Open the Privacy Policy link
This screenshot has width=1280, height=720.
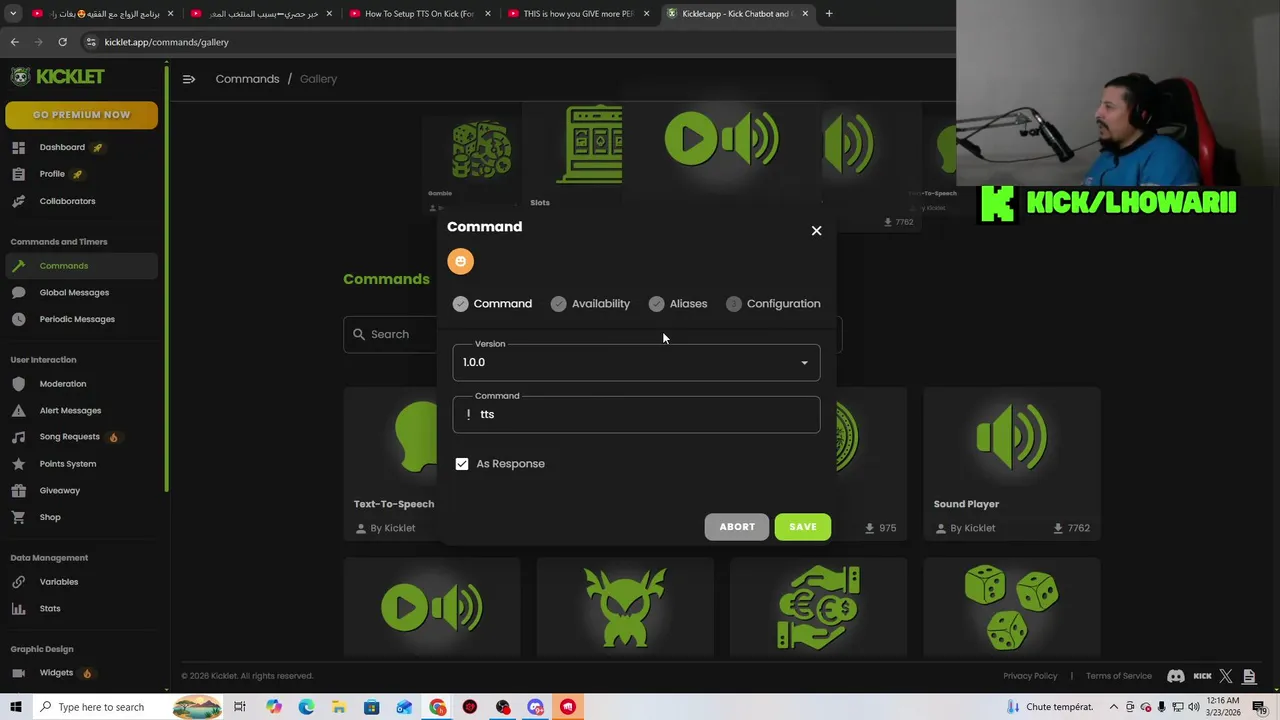click(x=1030, y=676)
